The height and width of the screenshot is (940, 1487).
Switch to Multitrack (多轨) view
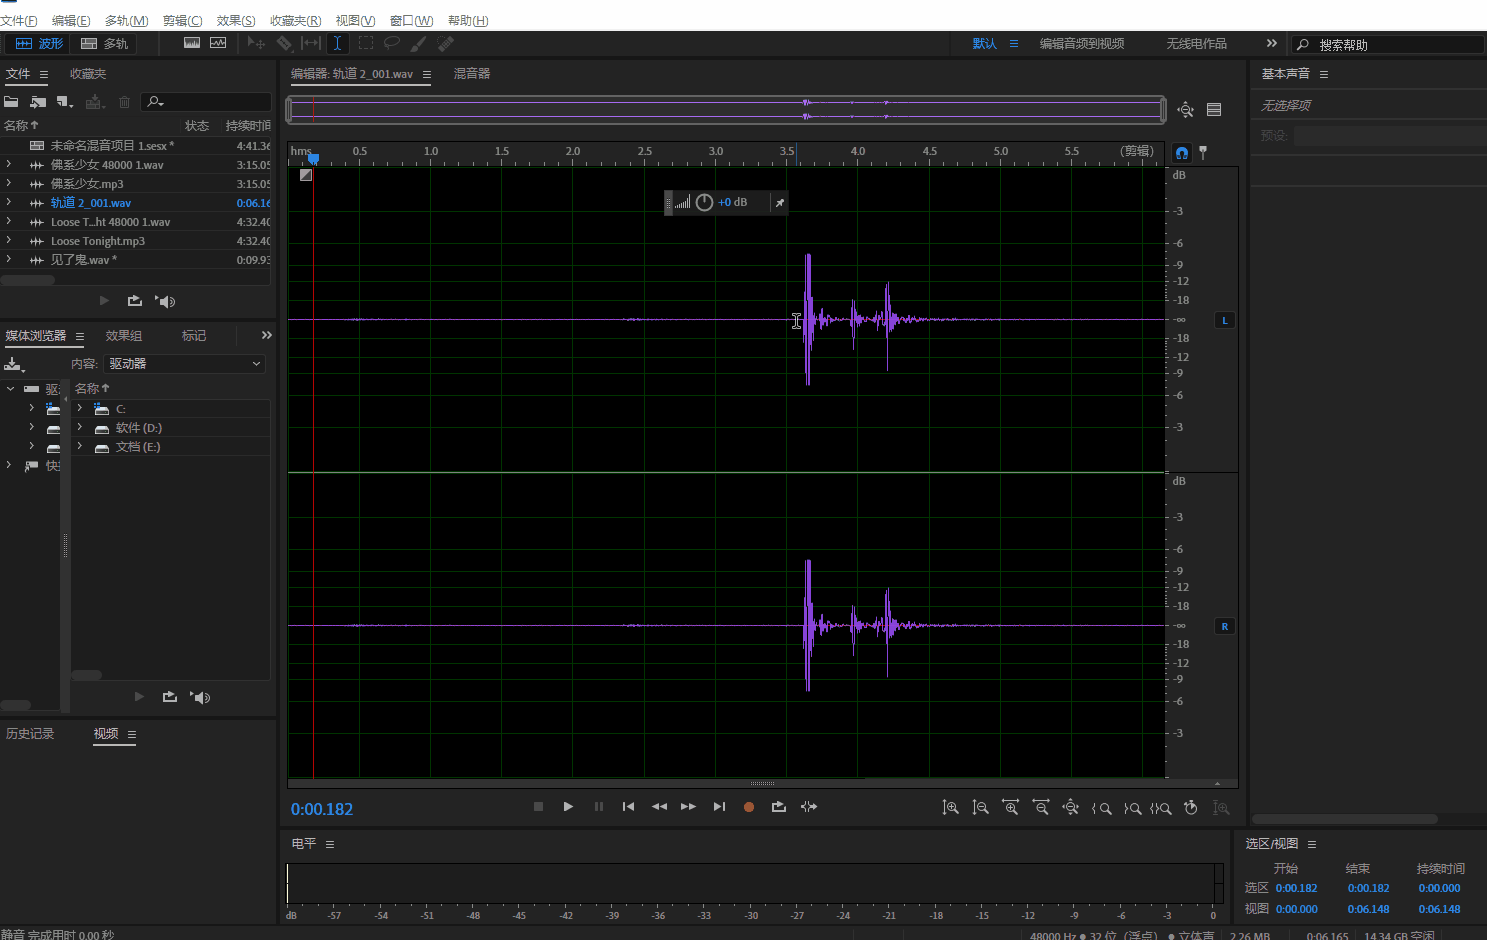click(104, 43)
